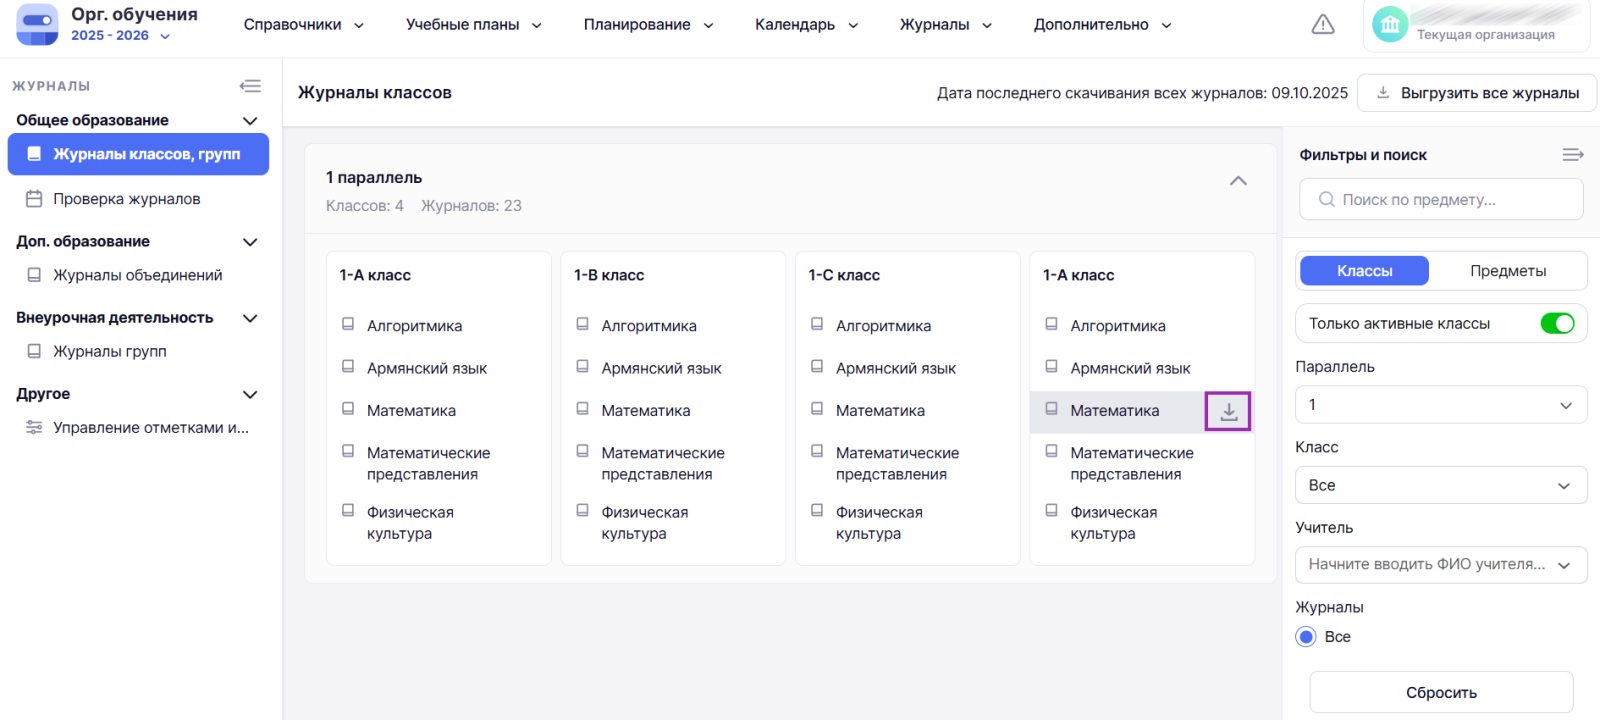
Task: Click the app logo icon top left
Action: [x=37, y=25]
